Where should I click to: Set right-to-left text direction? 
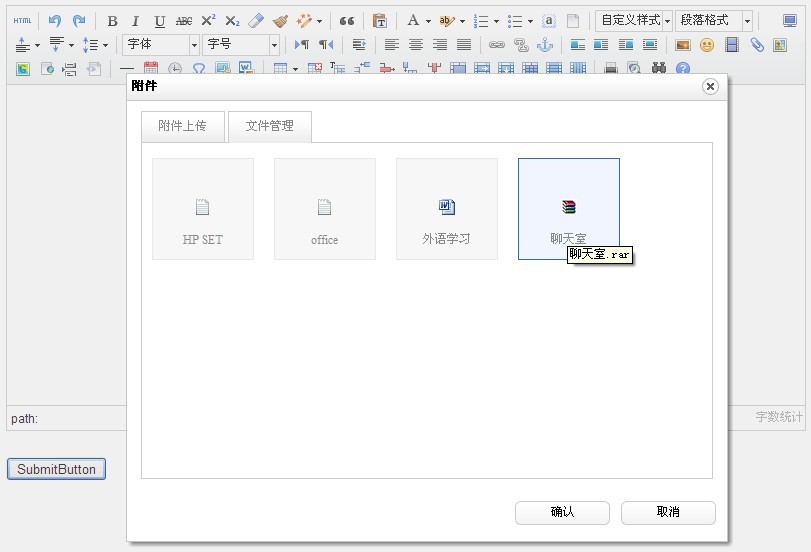326,44
